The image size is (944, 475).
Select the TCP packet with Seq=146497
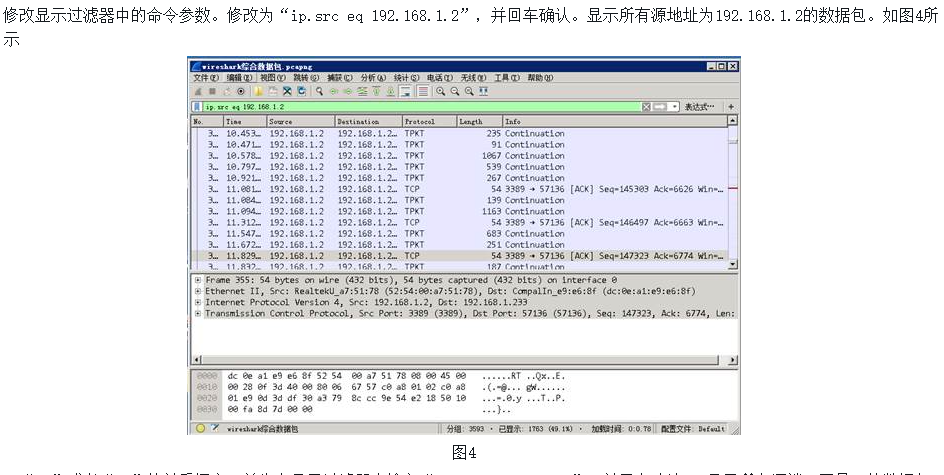[459, 223]
